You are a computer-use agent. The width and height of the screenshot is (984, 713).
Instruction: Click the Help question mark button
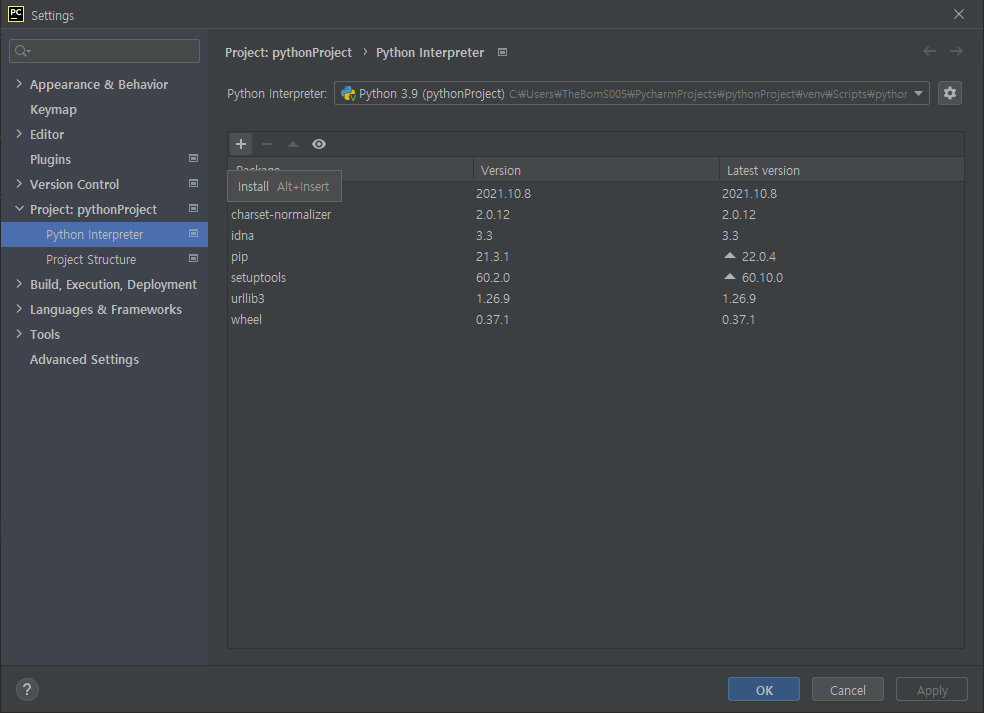27,690
